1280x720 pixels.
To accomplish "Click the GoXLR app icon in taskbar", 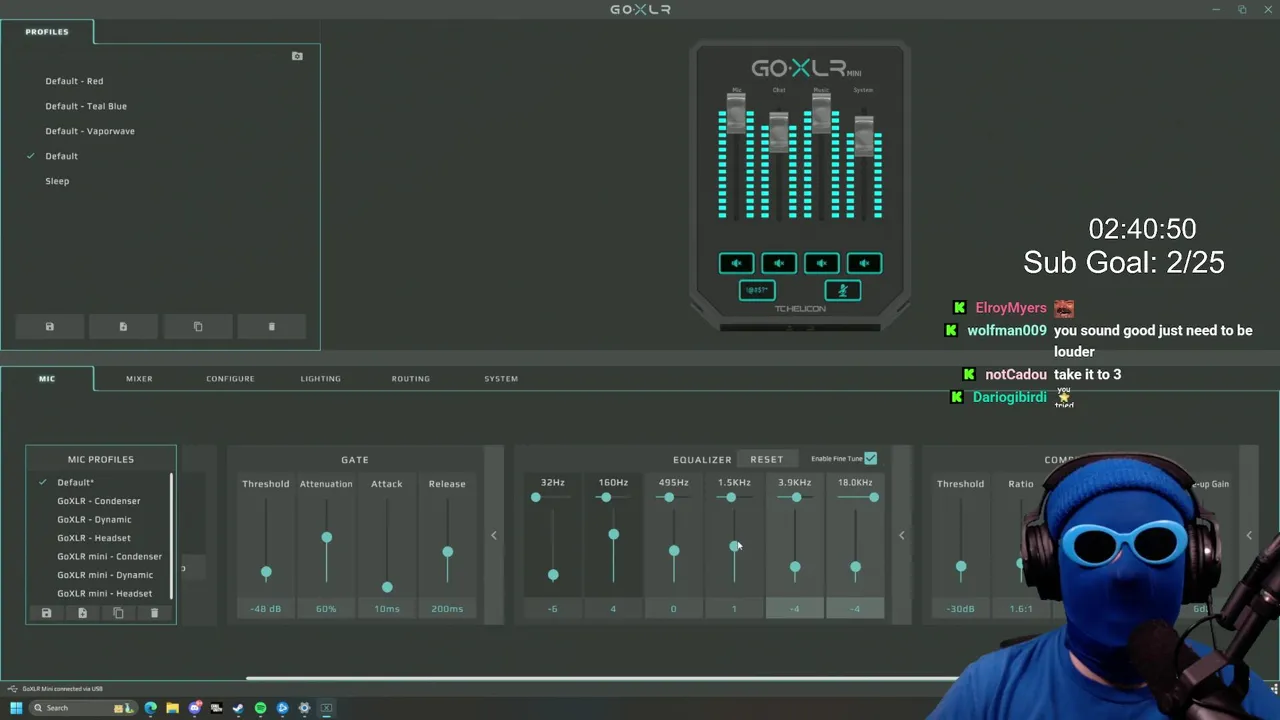I will pos(326,708).
